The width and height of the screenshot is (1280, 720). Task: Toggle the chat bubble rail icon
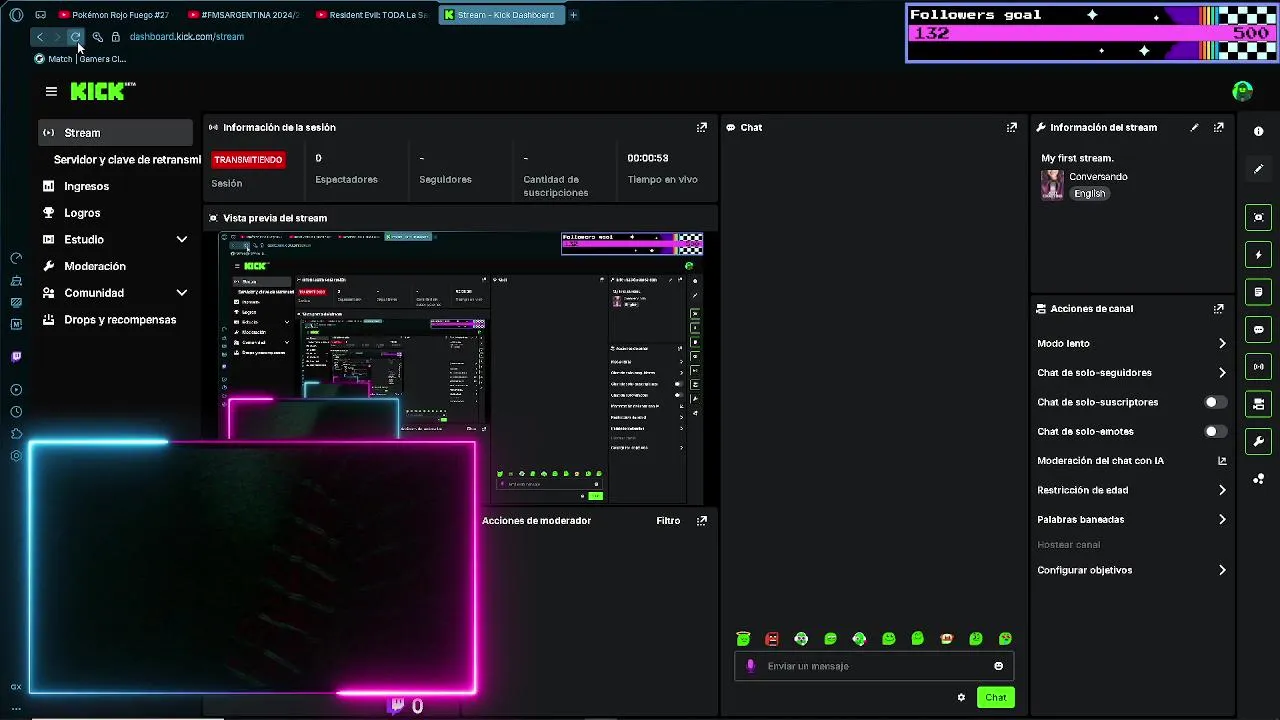[1259, 329]
